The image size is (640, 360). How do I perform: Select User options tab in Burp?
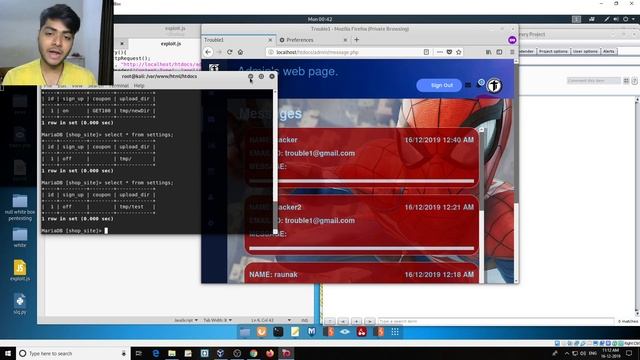[585, 51]
